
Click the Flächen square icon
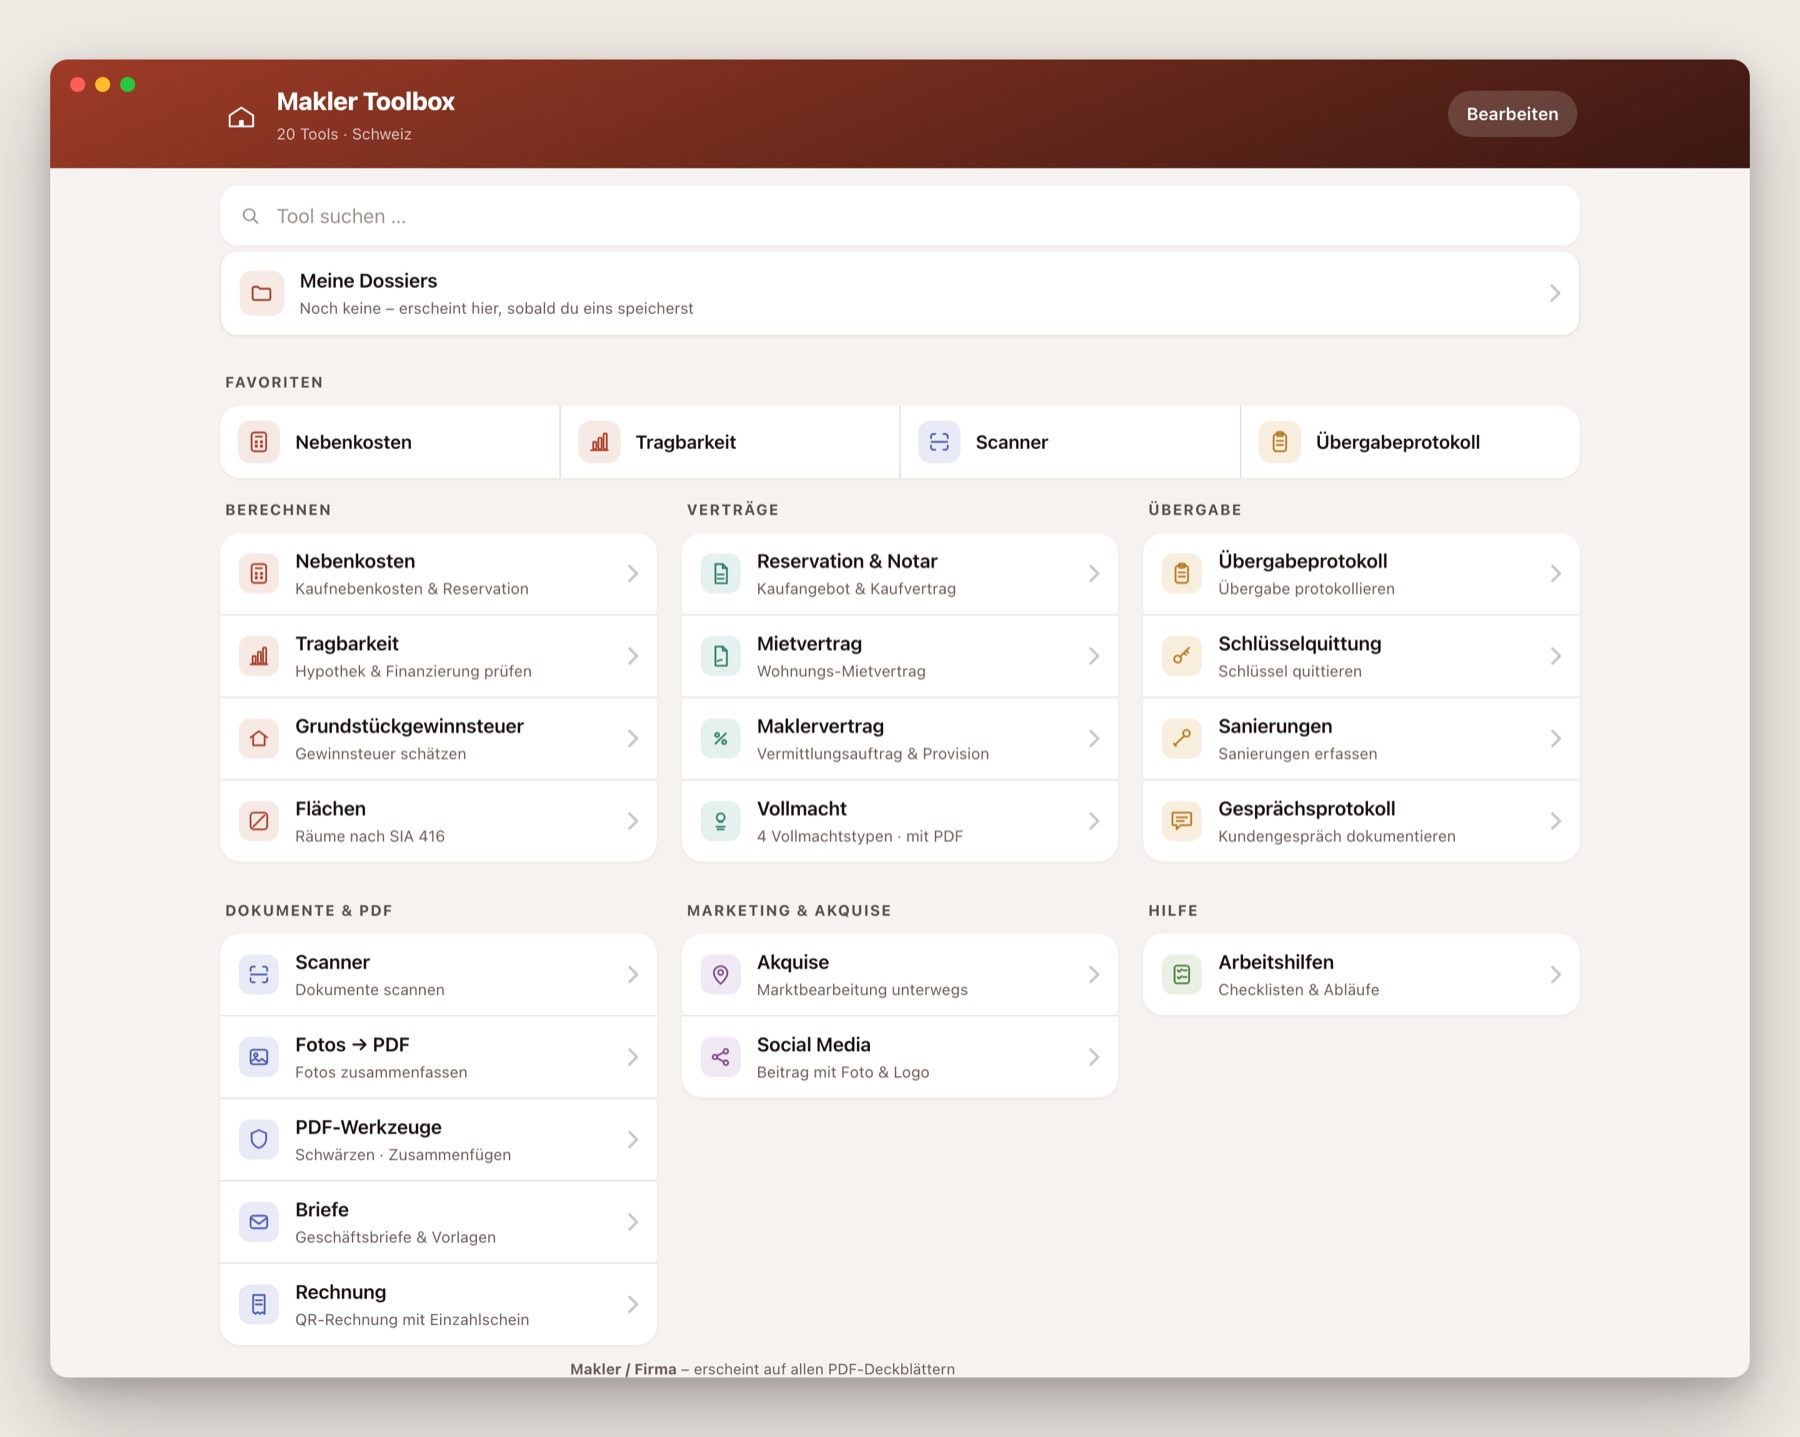(259, 821)
